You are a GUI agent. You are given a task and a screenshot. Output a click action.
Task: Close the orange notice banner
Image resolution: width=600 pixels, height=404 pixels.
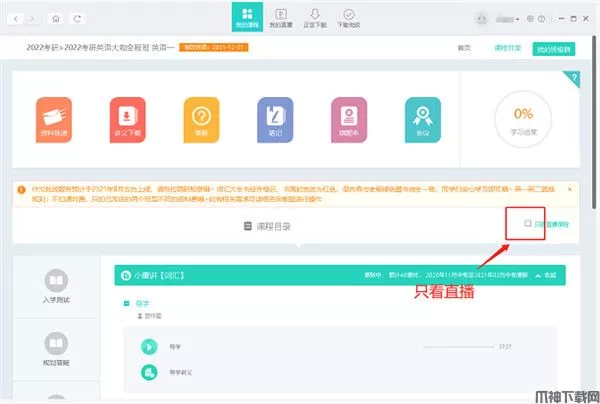point(569,189)
